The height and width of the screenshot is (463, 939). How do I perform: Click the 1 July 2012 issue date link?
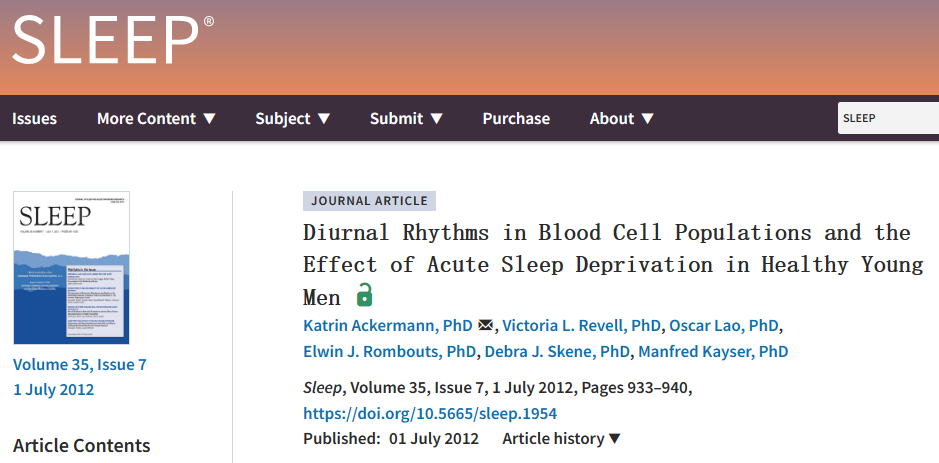[x=53, y=390]
